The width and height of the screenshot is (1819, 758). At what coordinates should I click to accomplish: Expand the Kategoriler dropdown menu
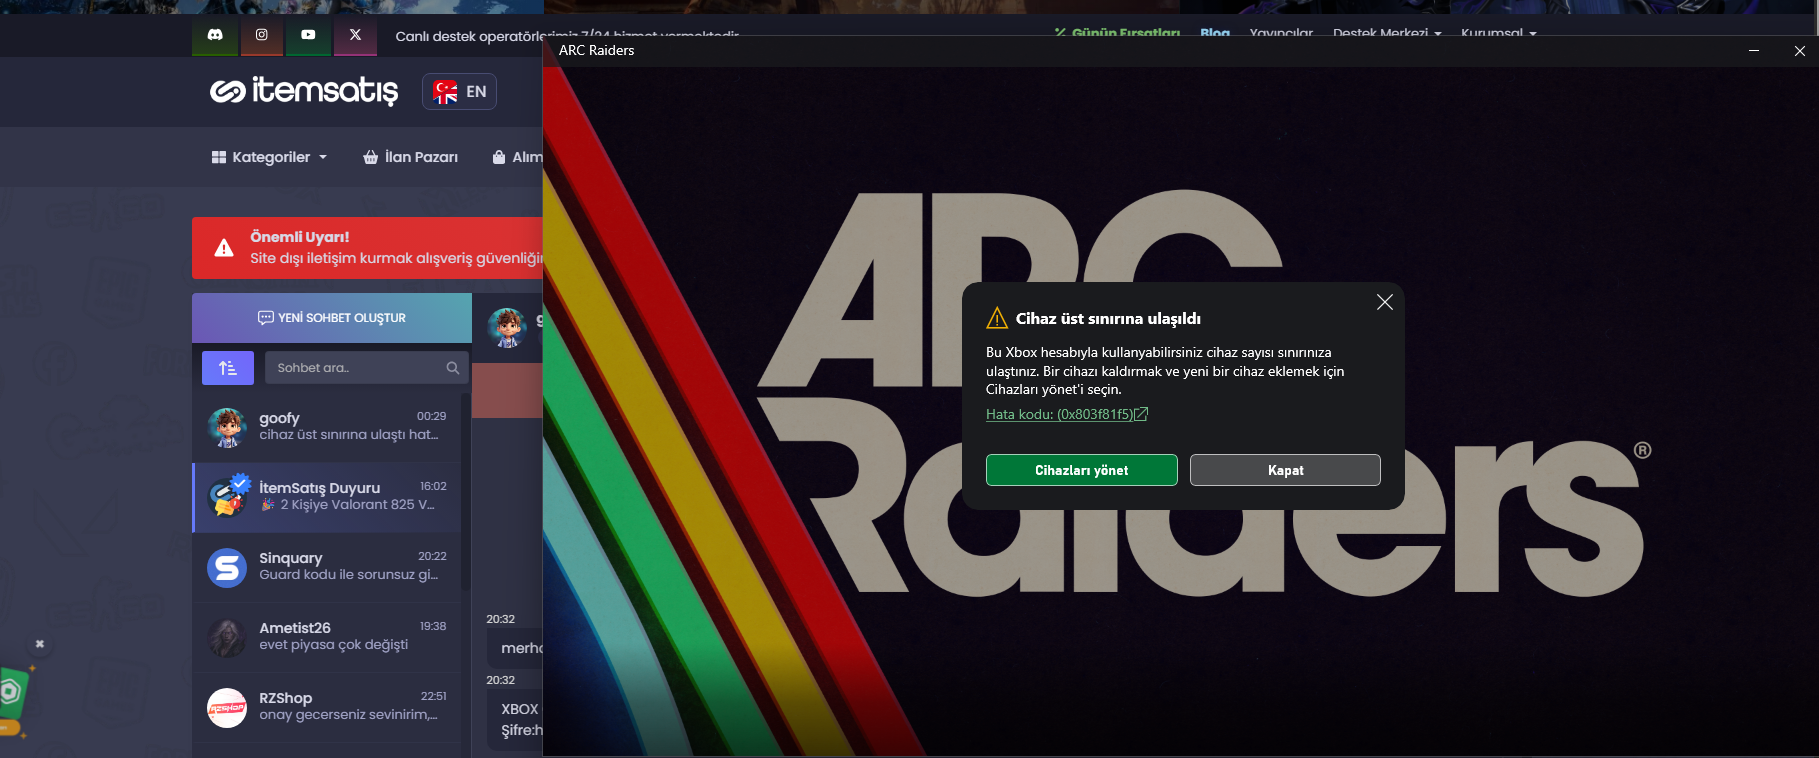[270, 157]
